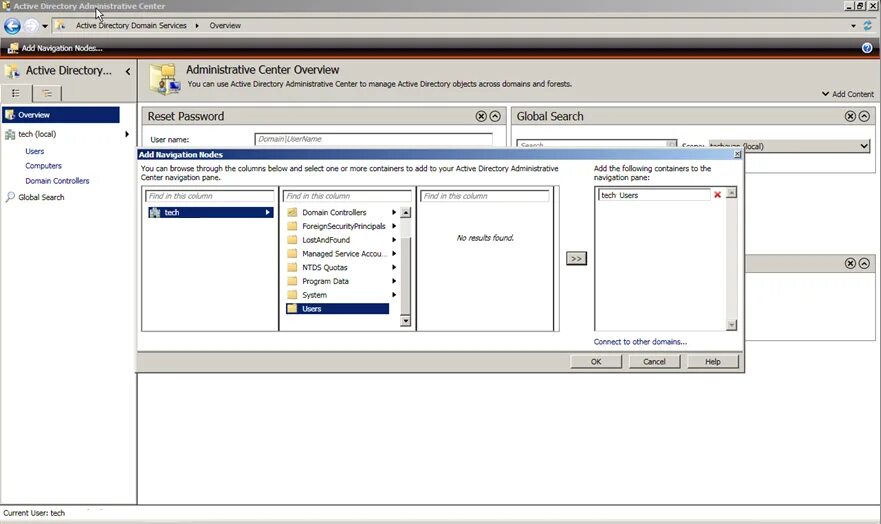
Task: Select Managed Service Accounts folder
Action: 337,254
